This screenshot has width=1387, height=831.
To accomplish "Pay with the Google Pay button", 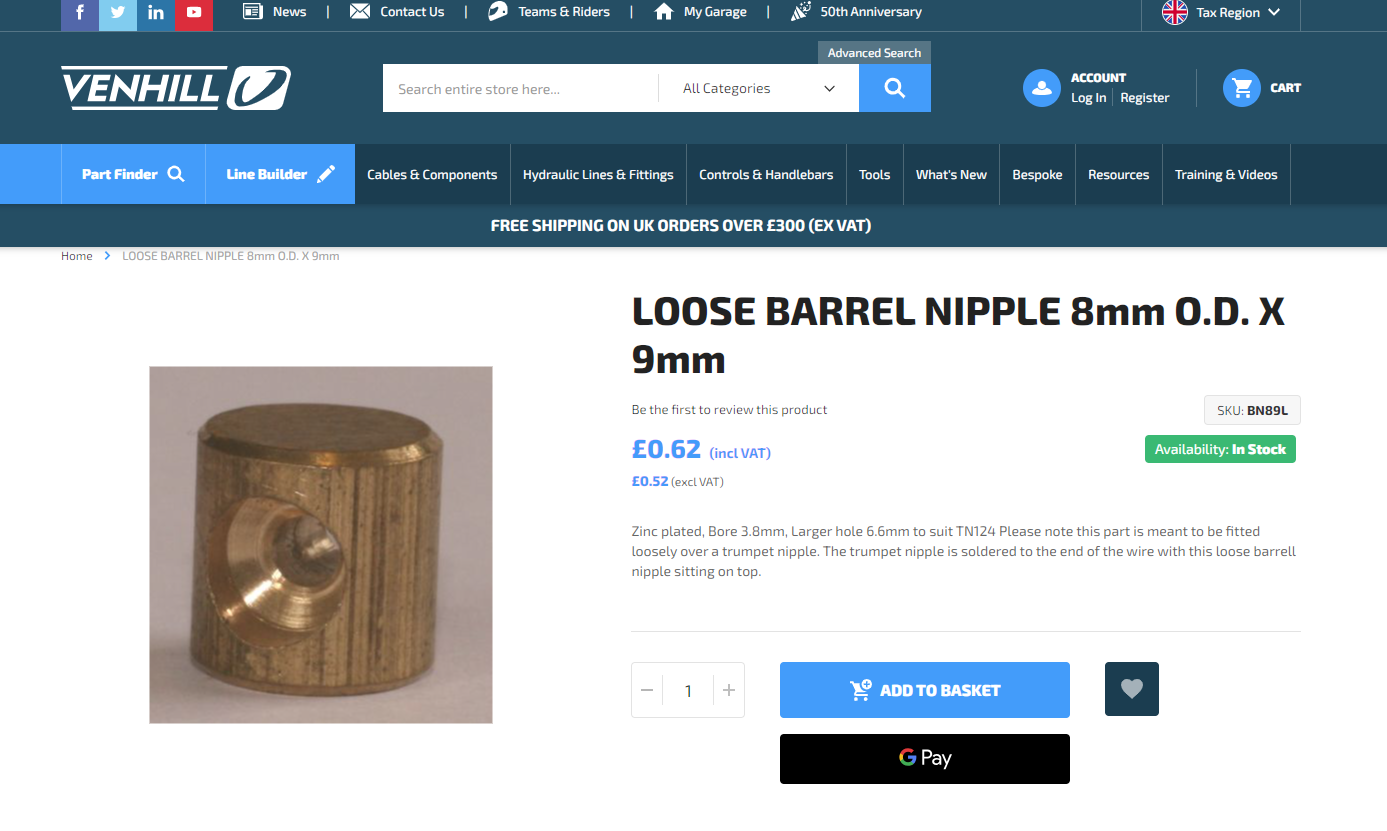I will [925, 759].
